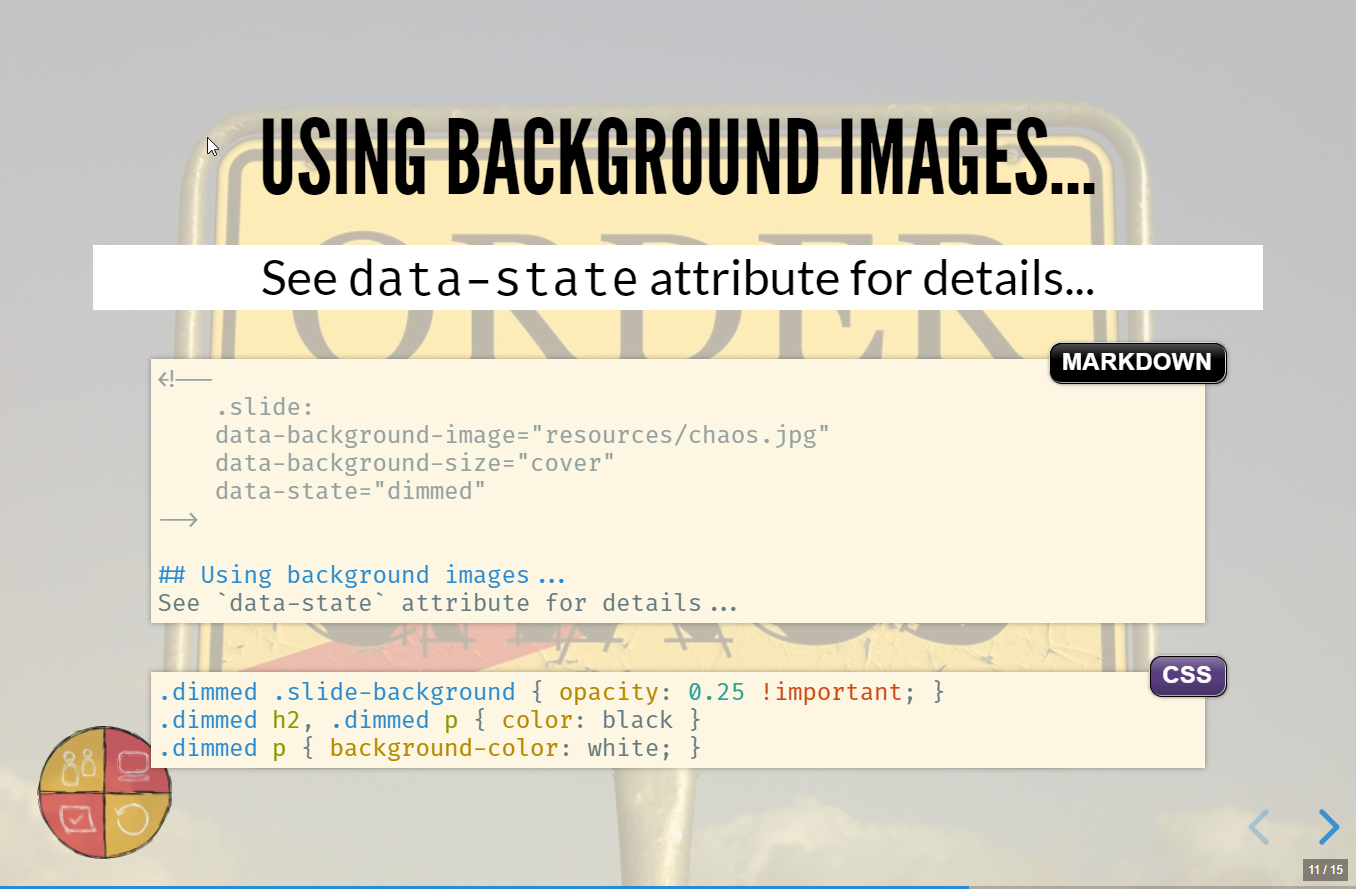1356x889 pixels.
Task: Click the MARKDOWN badge label
Action: (1137, 362)
